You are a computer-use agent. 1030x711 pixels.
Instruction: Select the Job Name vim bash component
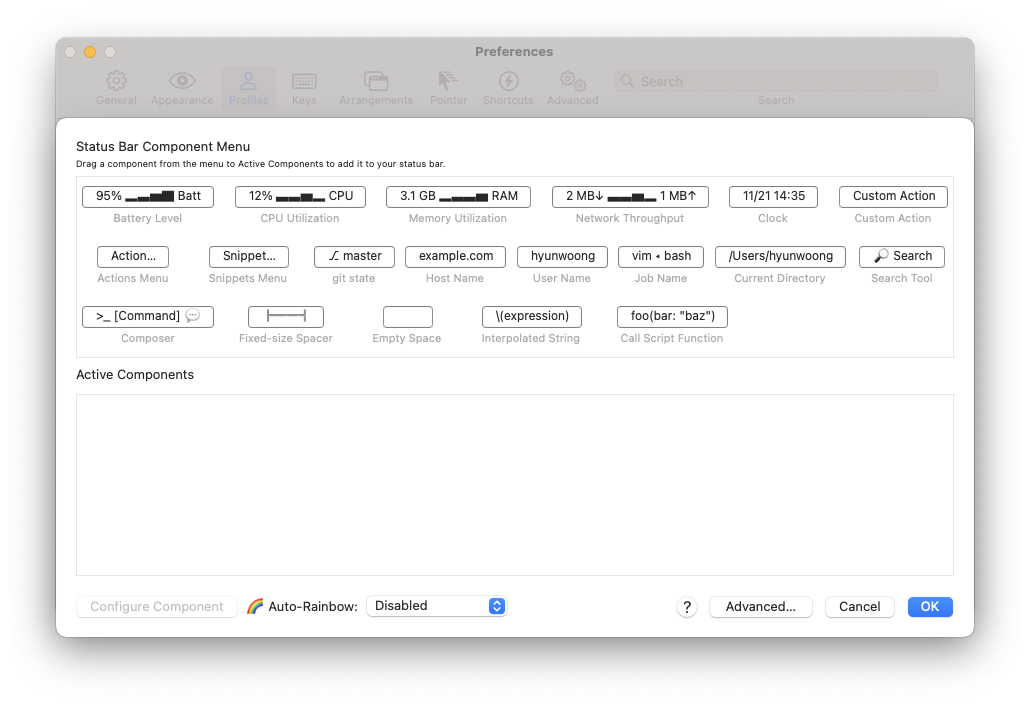pyautogui.click(x=661, y=256)
